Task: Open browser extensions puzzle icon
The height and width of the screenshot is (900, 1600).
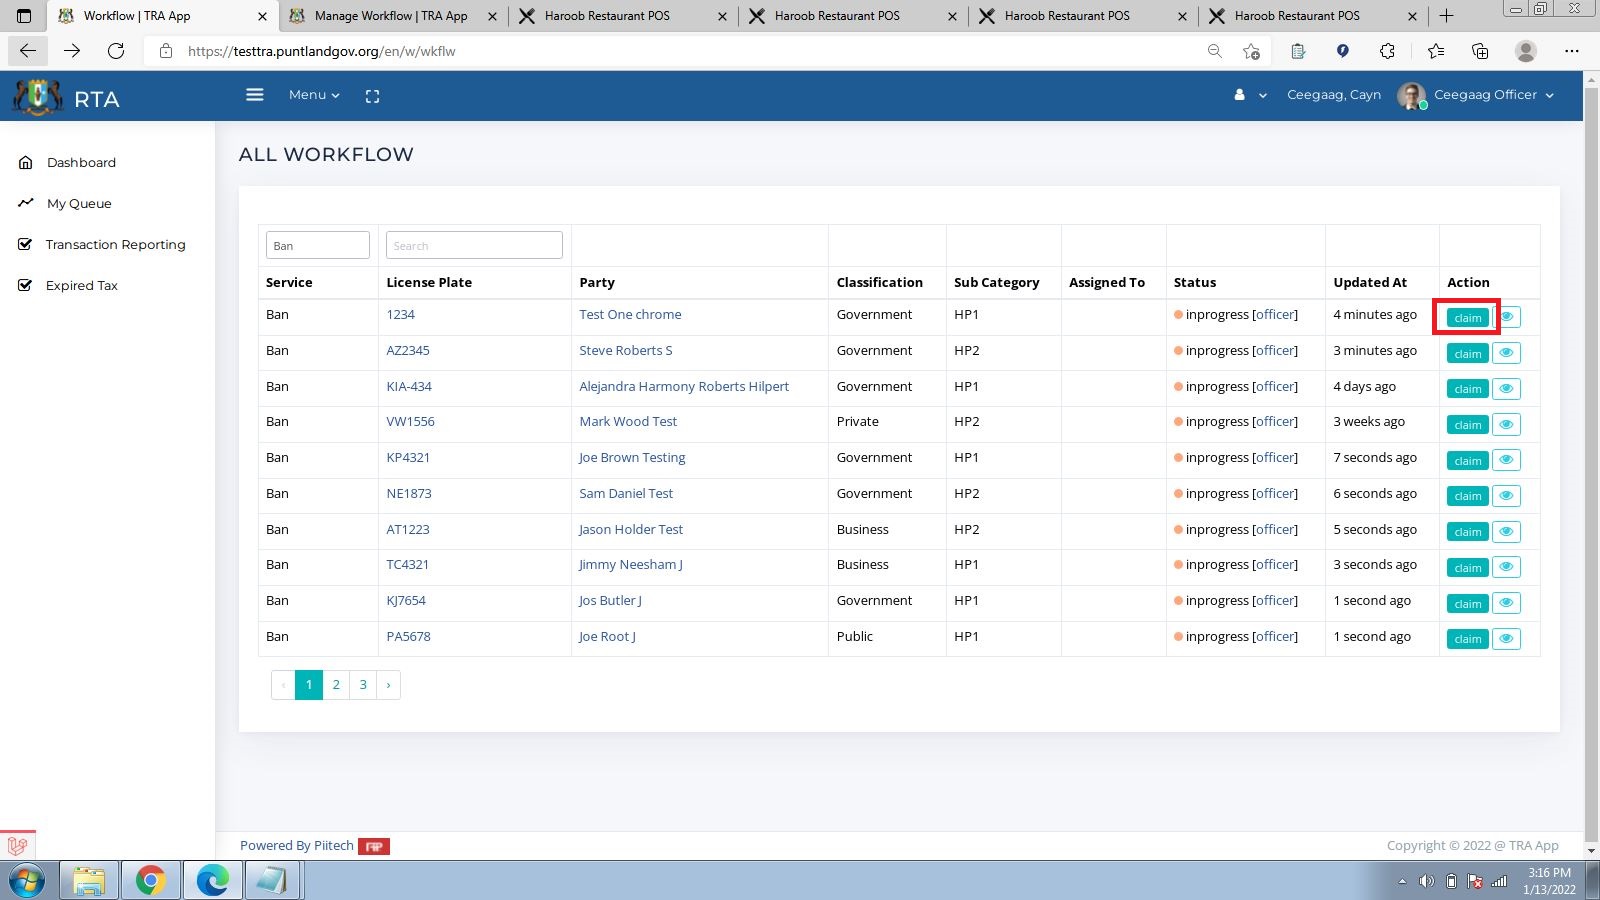Action: point(1387,51)
